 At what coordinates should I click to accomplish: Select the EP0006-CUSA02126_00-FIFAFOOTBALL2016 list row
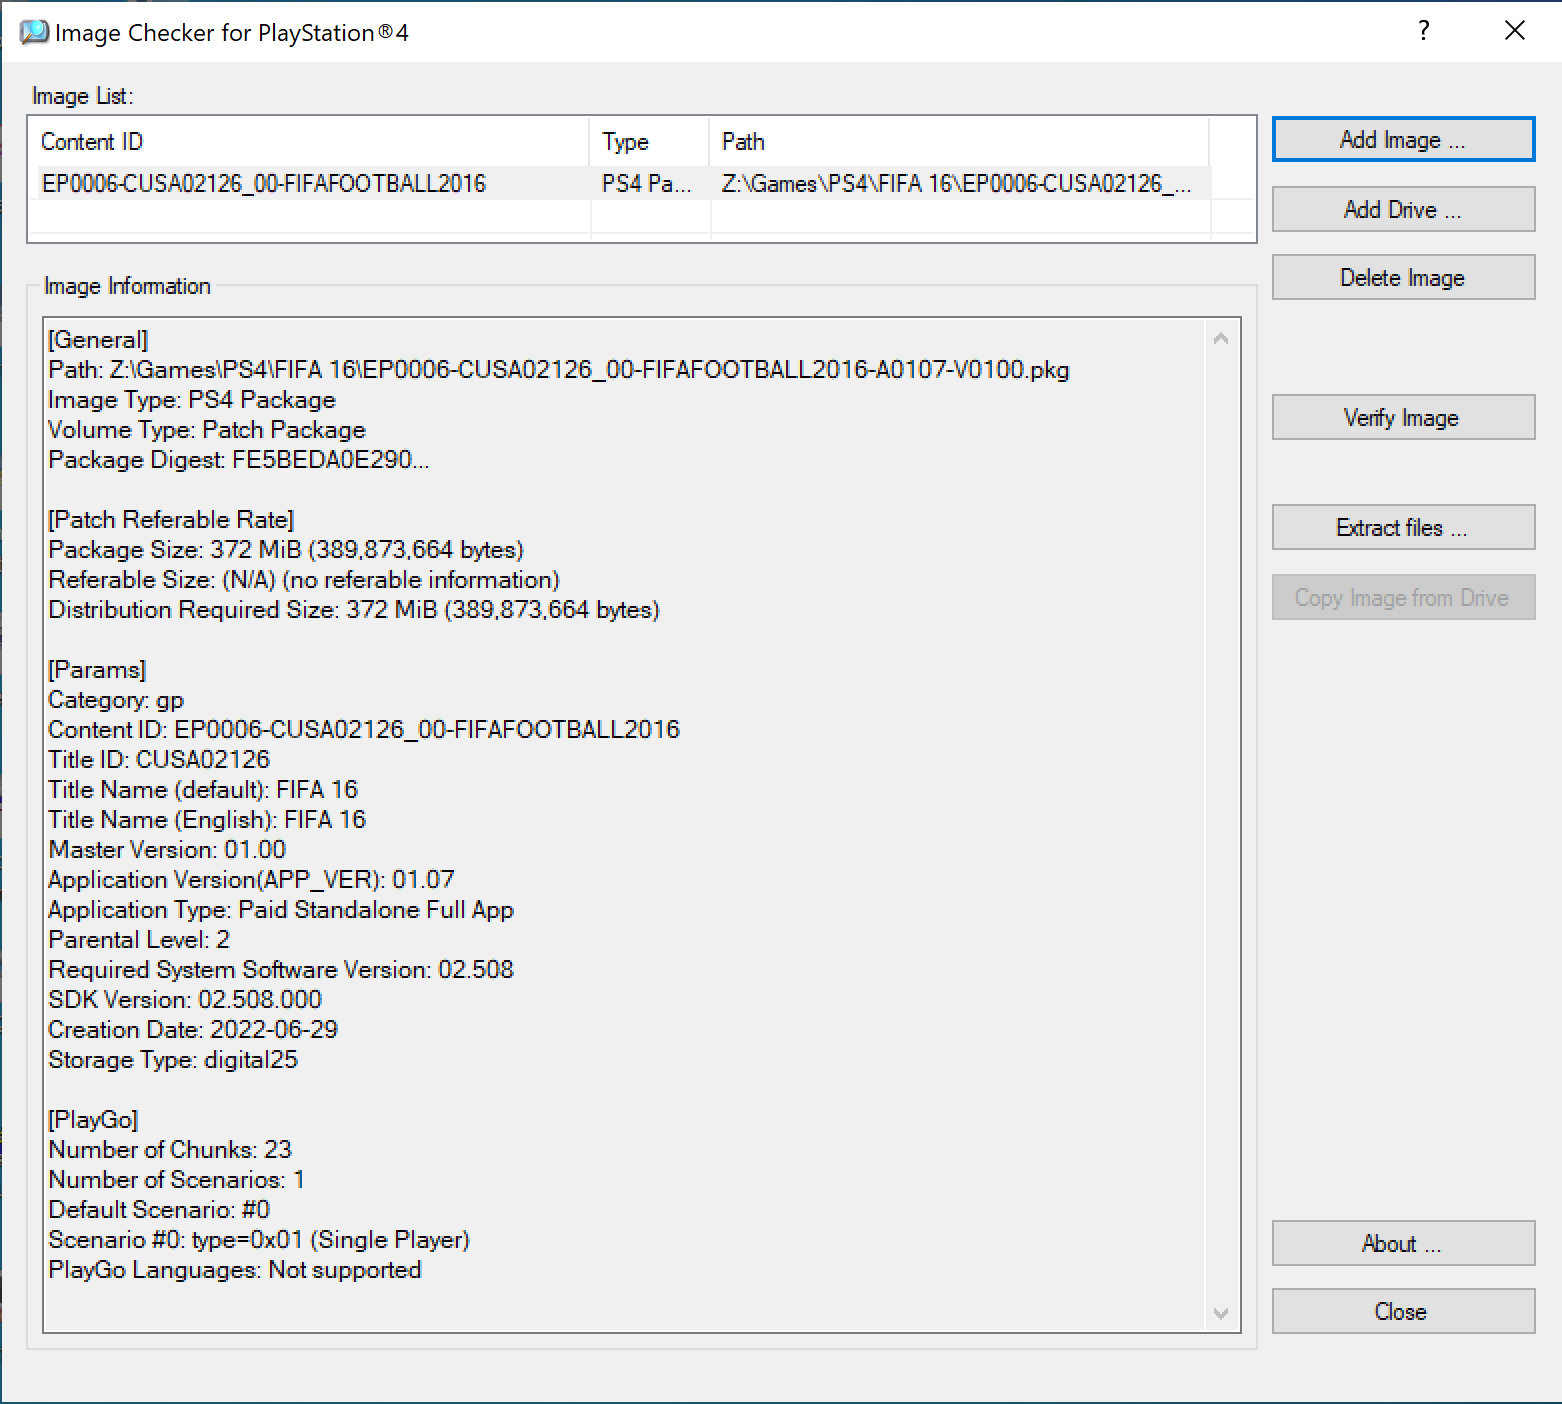pos(620,183)
